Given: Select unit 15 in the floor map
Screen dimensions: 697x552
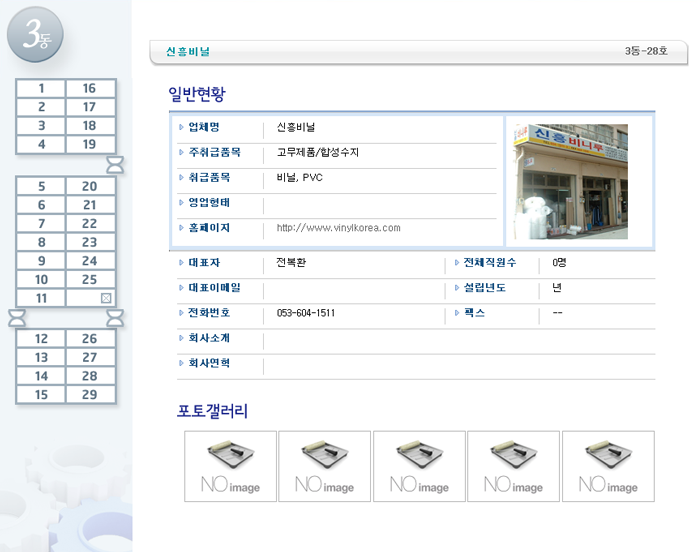Looking at the screenshot, I should 41,395.
